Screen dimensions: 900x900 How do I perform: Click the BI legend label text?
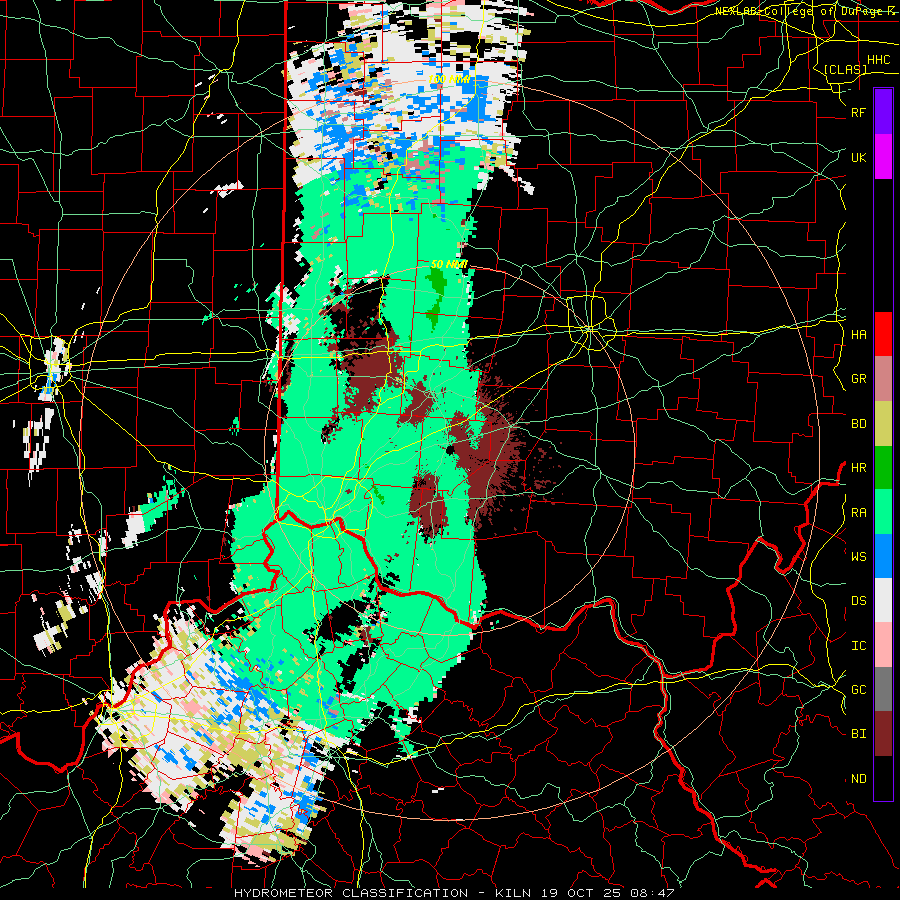point(859,734)
